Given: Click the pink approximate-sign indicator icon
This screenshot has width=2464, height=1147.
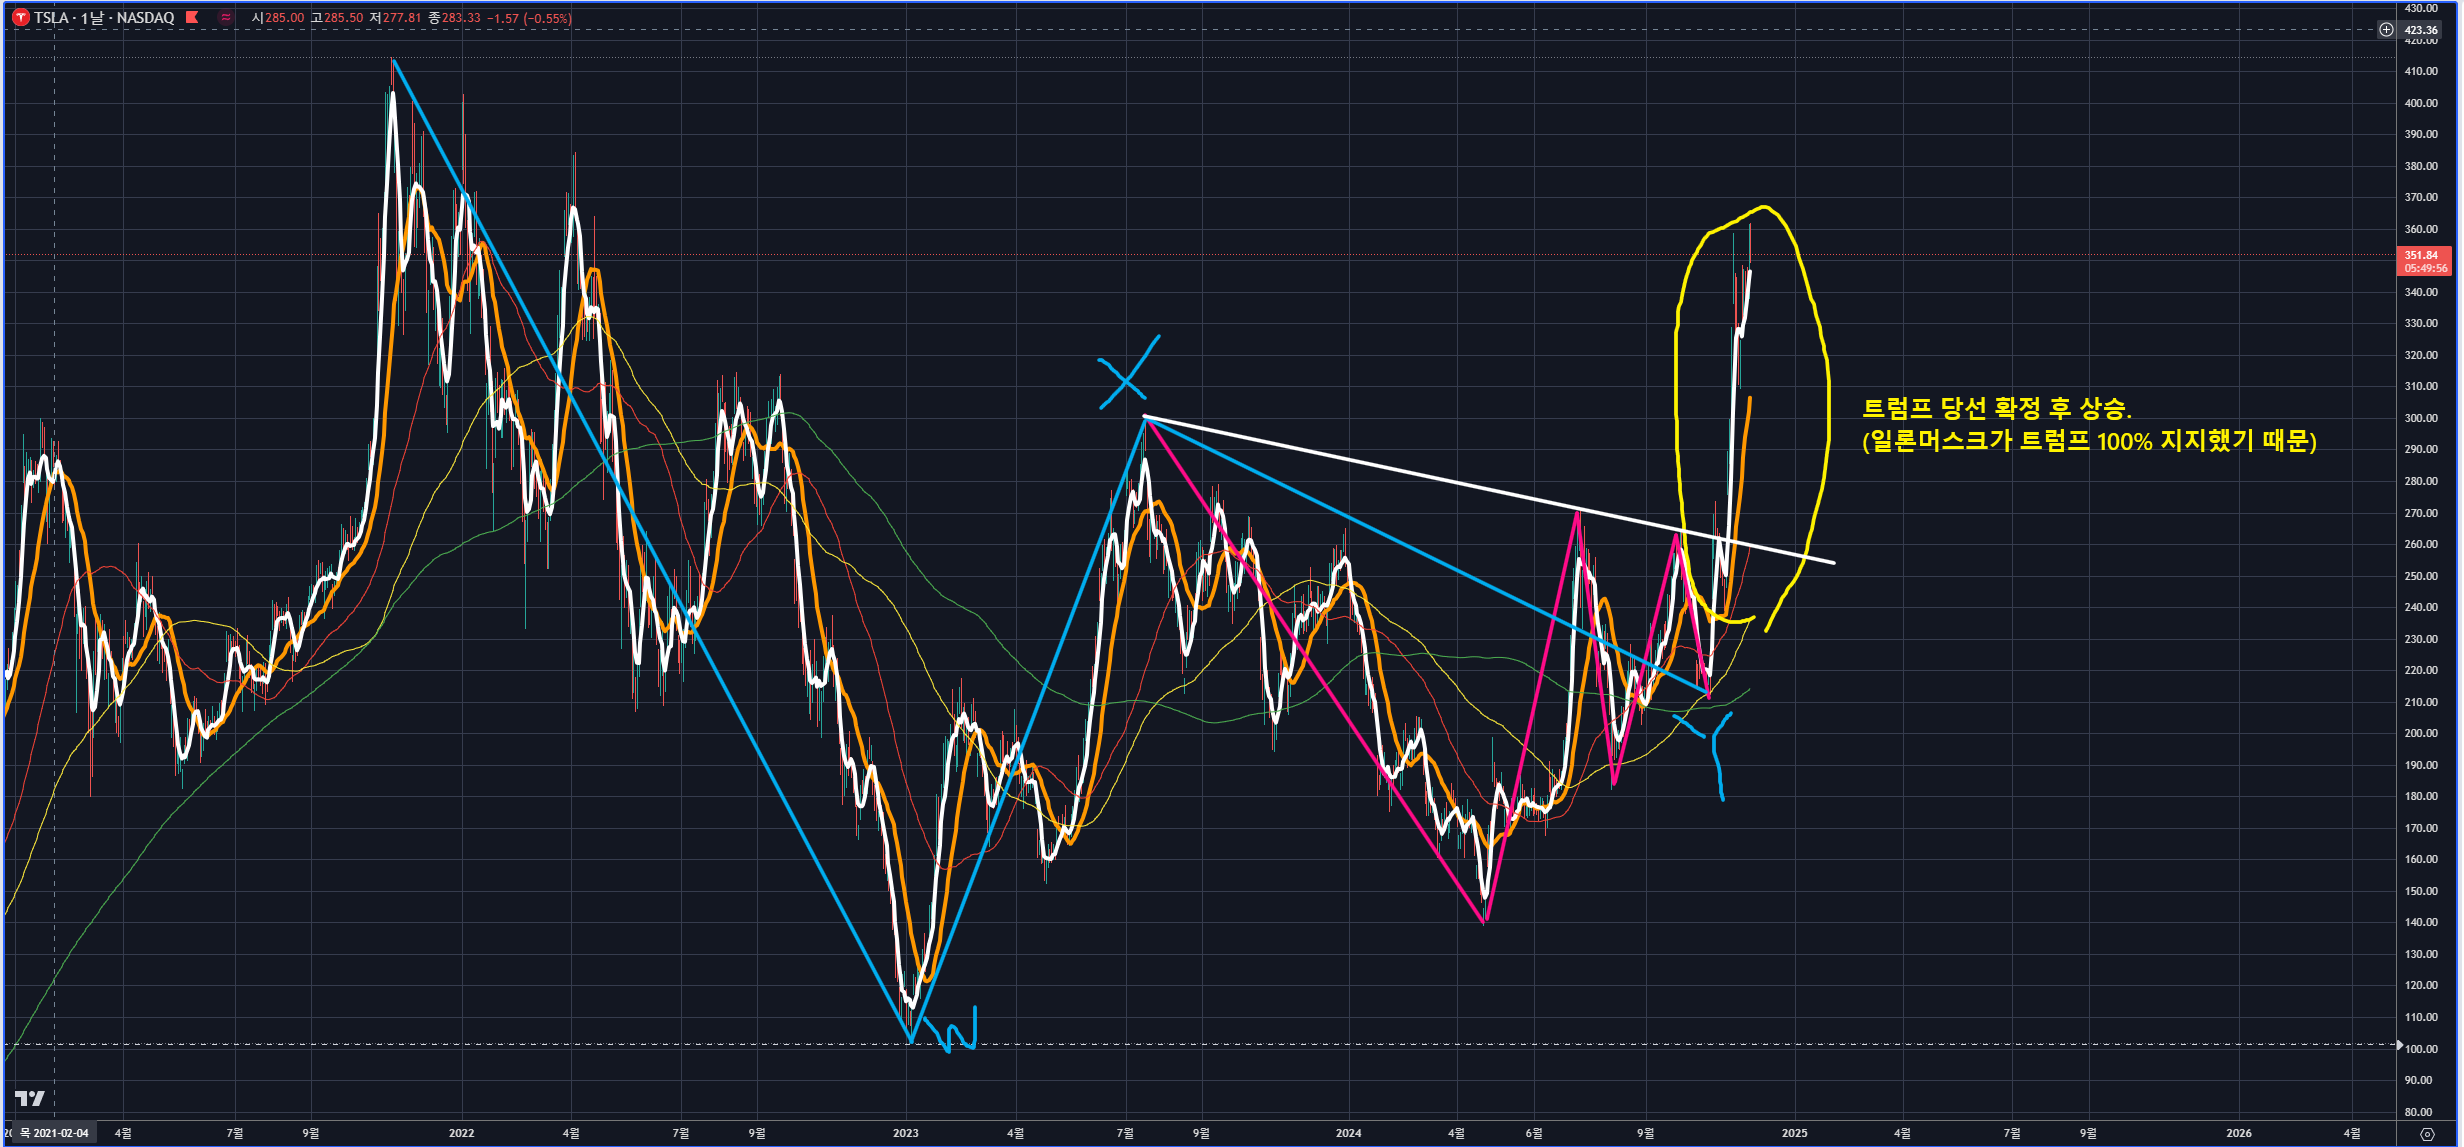Looking at the screenshot, I should pyautogui.click(x=226, y=17).
